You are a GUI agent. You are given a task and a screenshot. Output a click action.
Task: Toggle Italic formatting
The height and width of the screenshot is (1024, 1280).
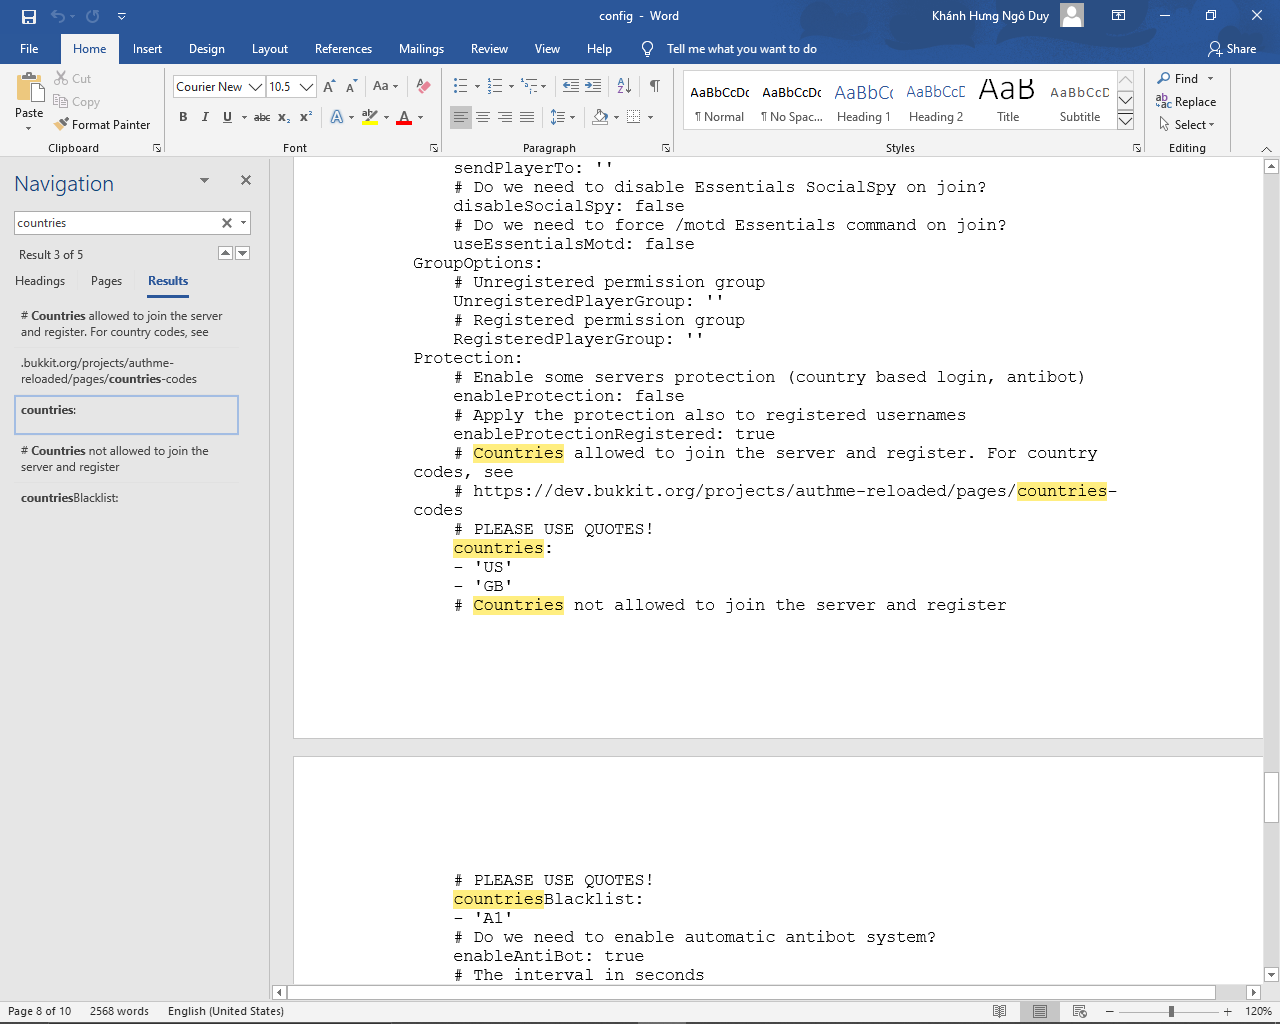(x=205, y=117)
